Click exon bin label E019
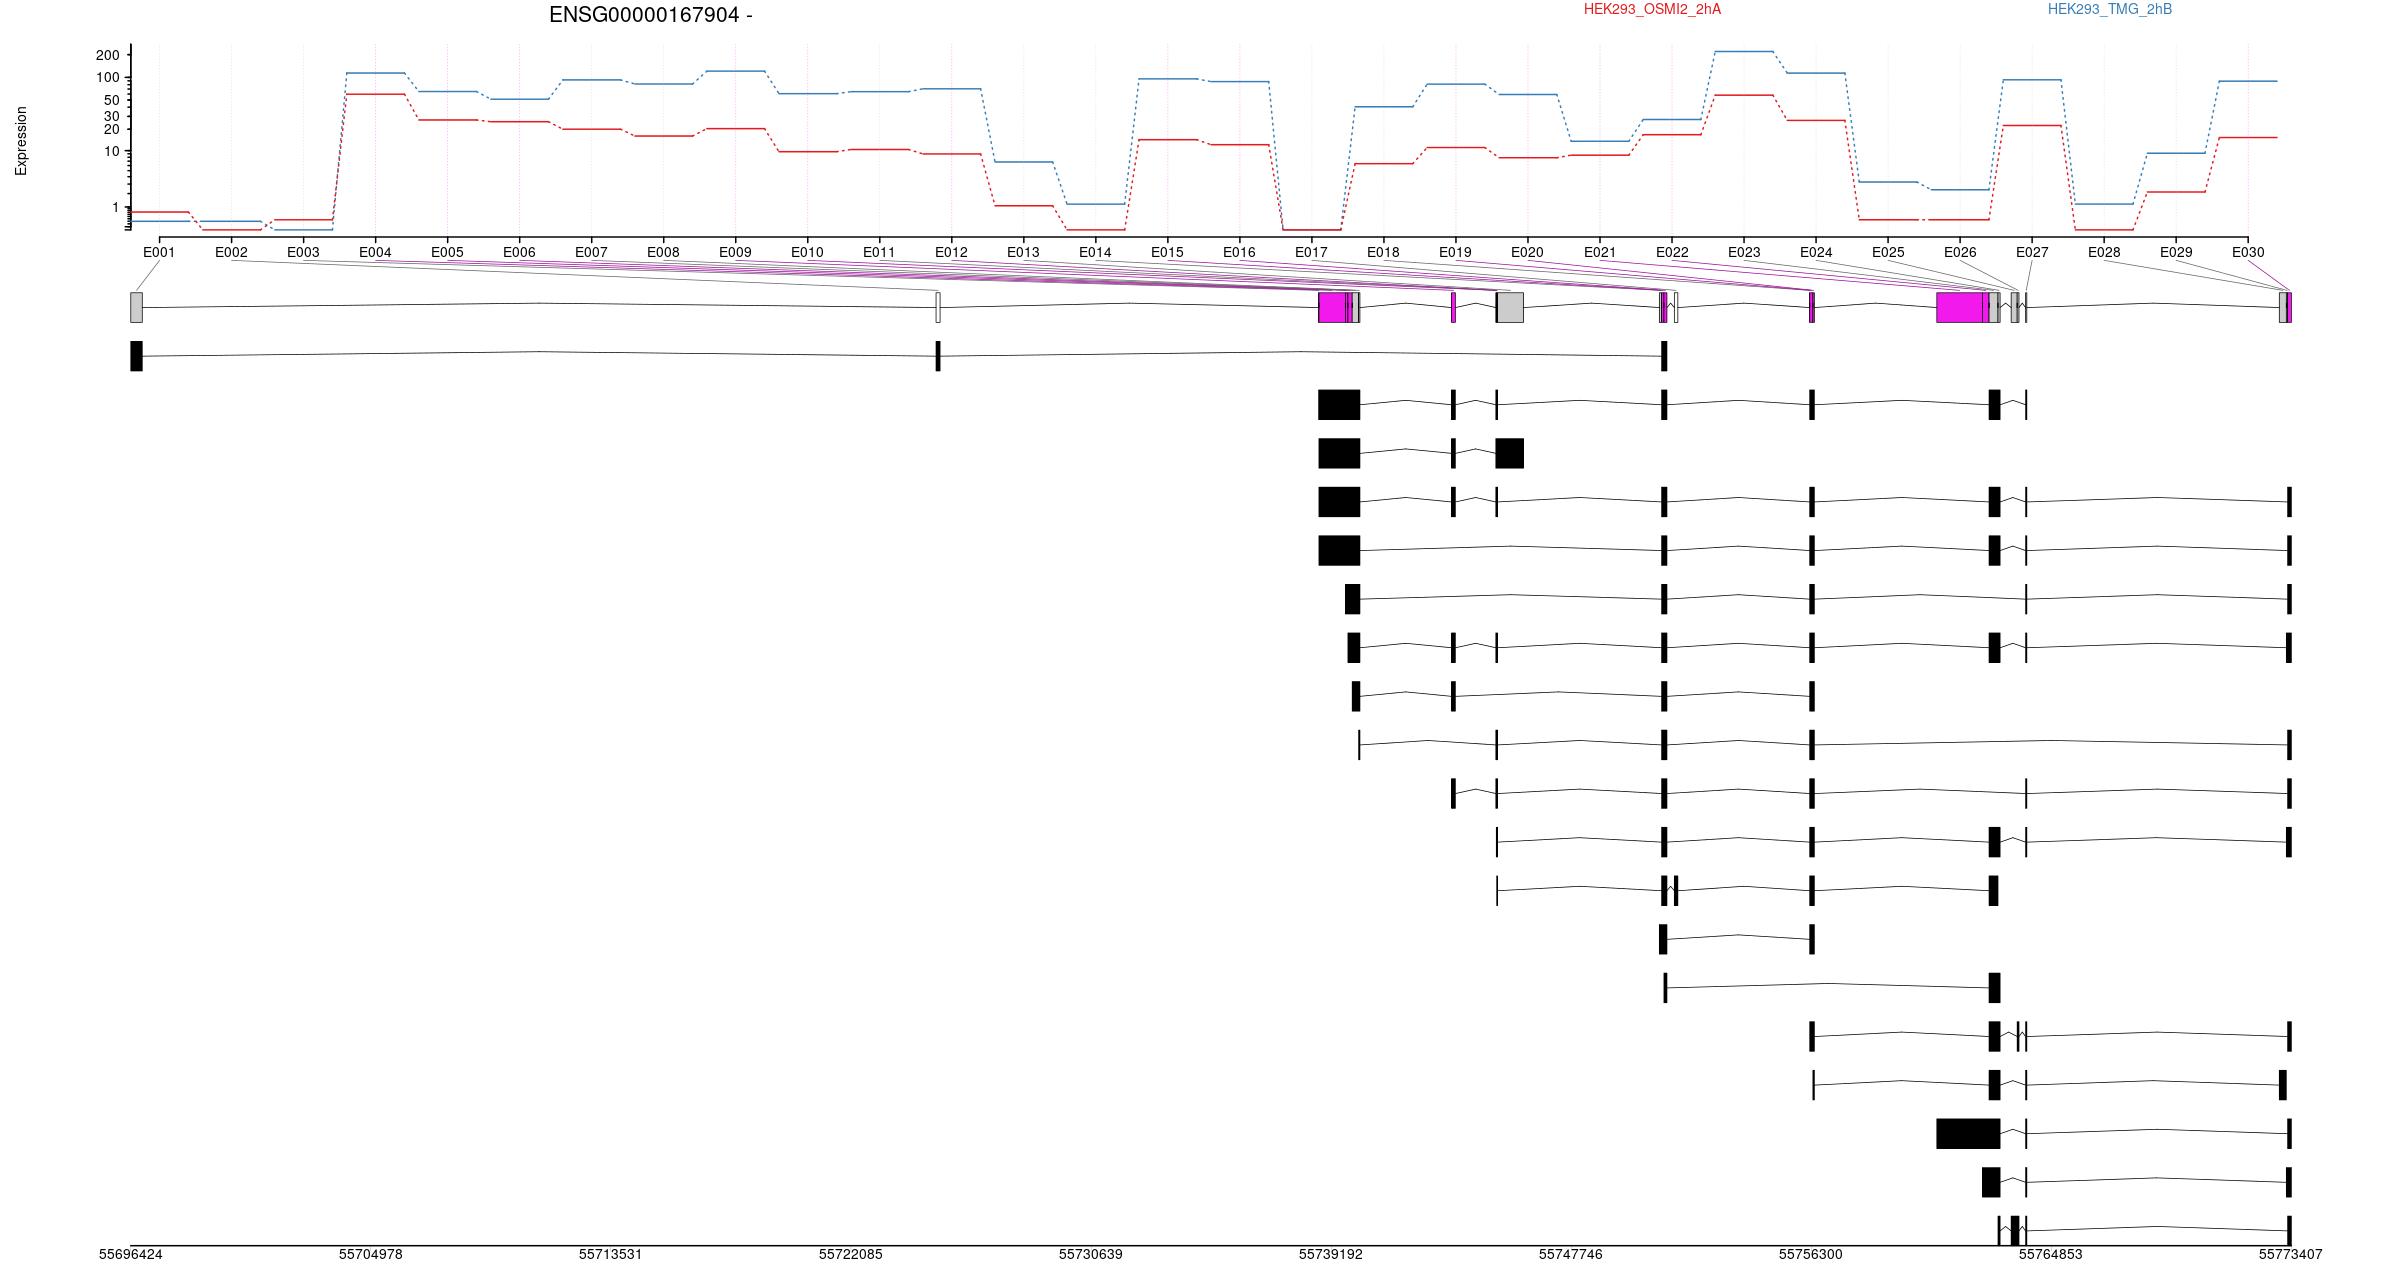Viewport: 2400px width, 1270px height. 1455,252
